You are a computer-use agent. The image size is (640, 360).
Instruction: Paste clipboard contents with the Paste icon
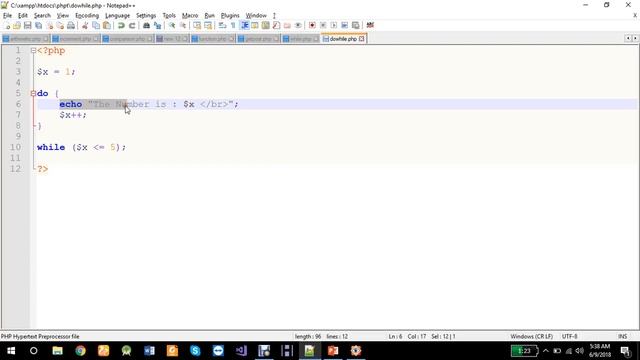point(107,25)
